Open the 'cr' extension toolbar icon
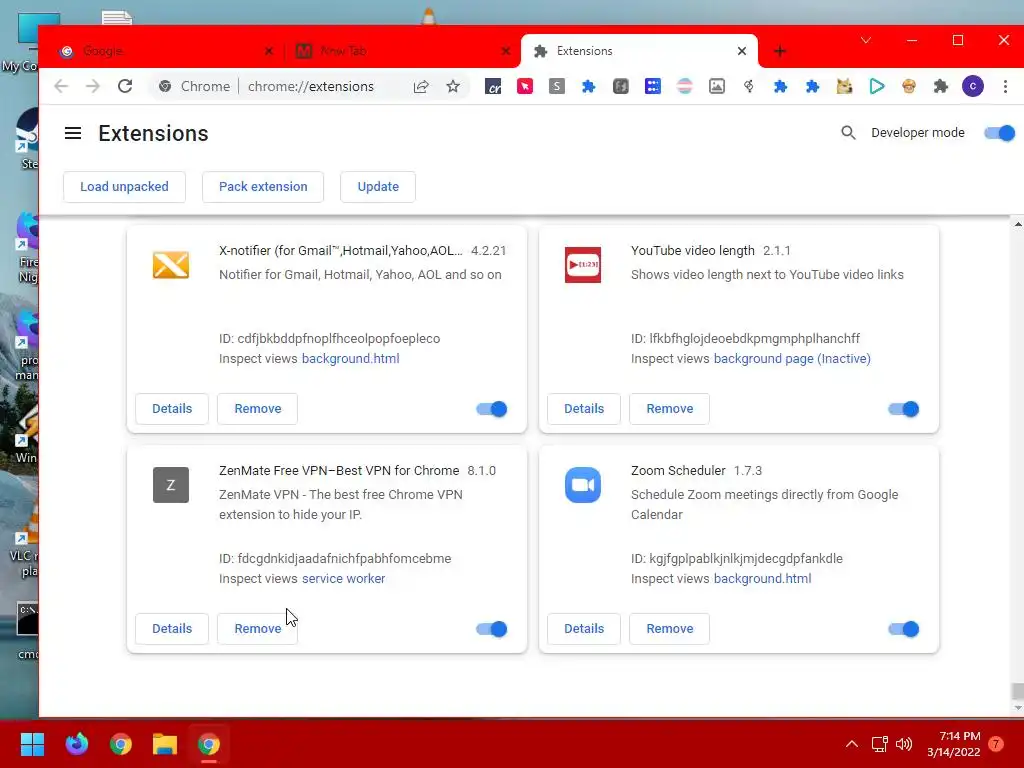The image size is (1024, 768). tap(493, 86)
